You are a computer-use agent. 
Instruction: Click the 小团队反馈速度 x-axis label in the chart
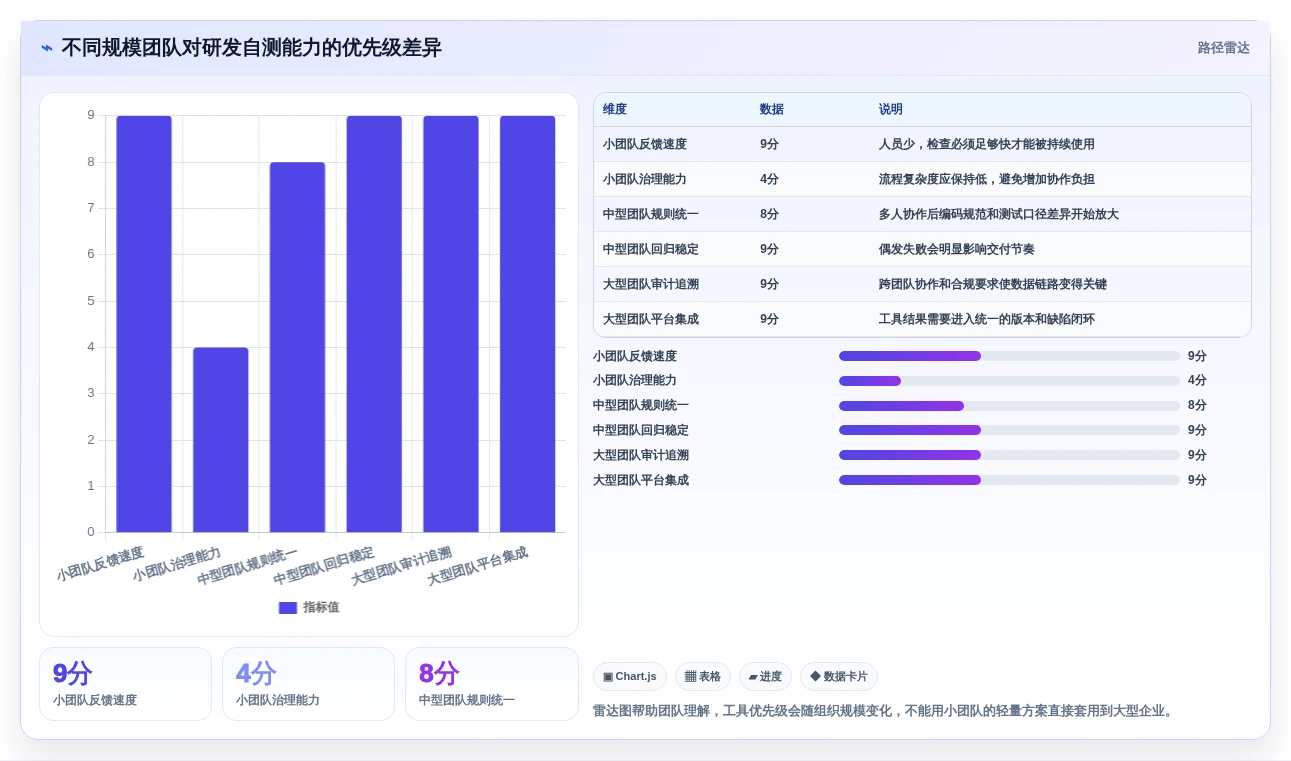coord(100,564)
